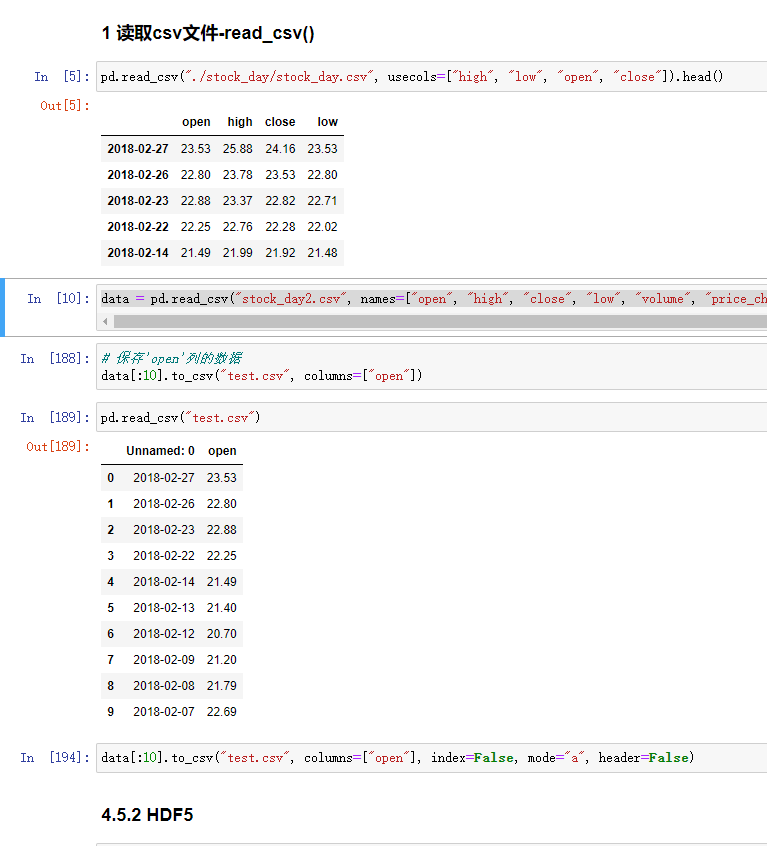Click the value 20.70 in Out[189] table

[x=222, y=634]
